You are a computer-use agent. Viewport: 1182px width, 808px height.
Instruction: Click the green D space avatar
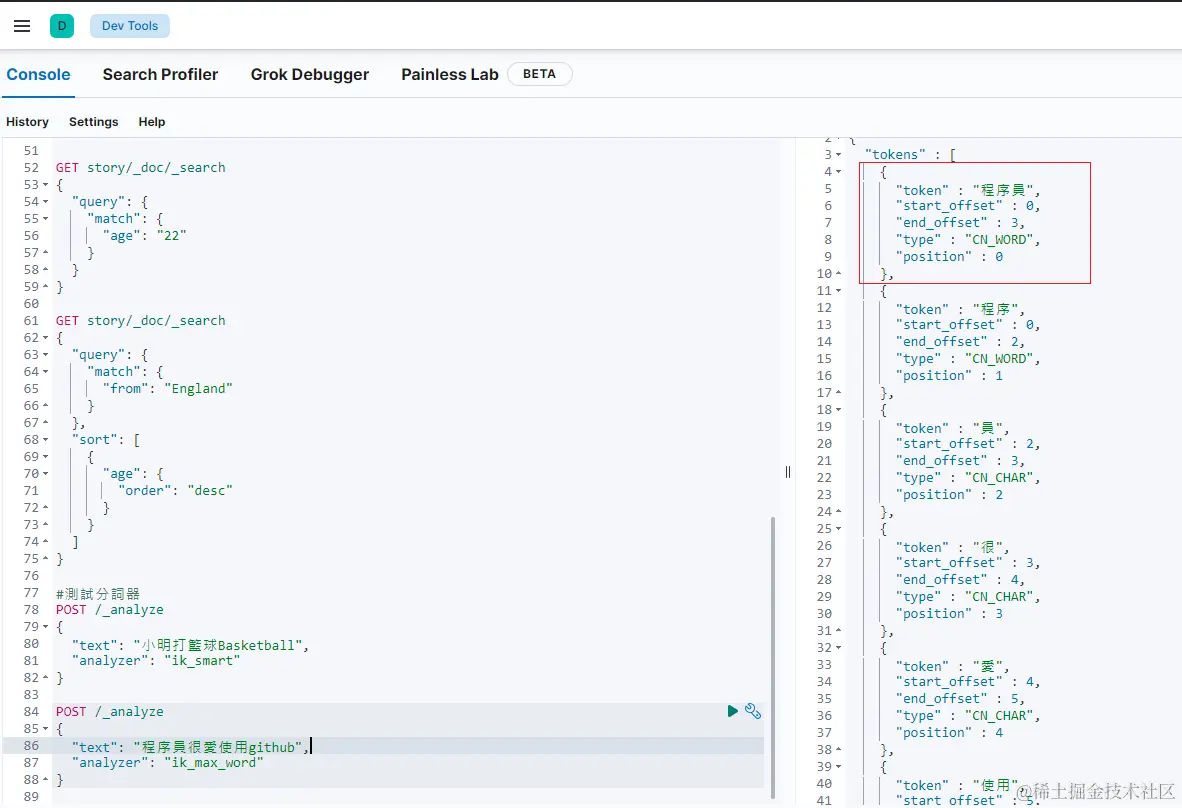click(62, 26)
